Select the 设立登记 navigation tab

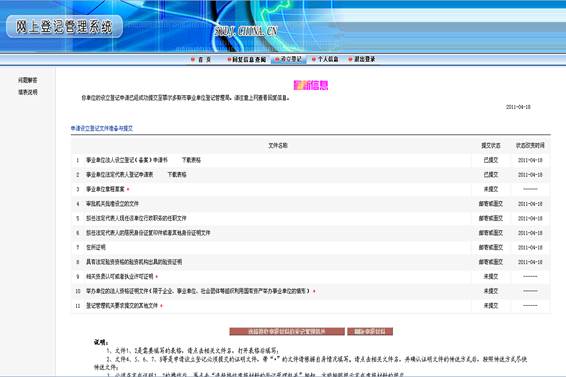291,59
